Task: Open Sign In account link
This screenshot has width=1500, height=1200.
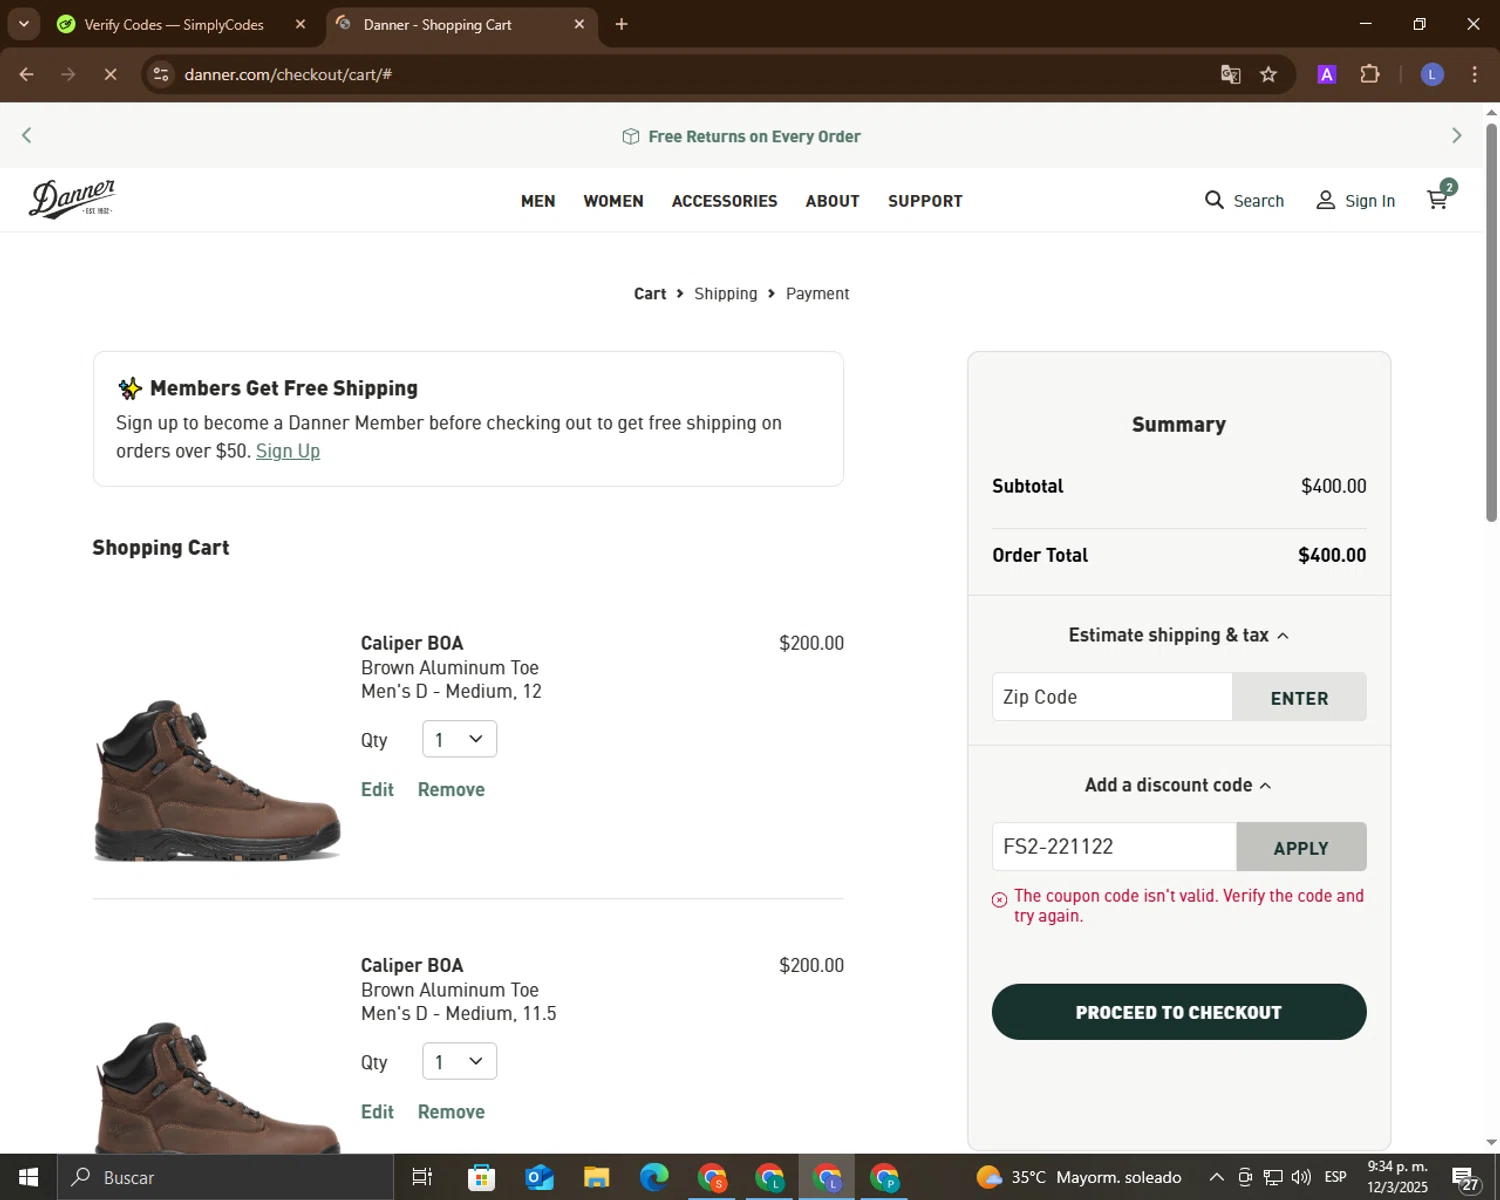Action: click(1355, 200)
